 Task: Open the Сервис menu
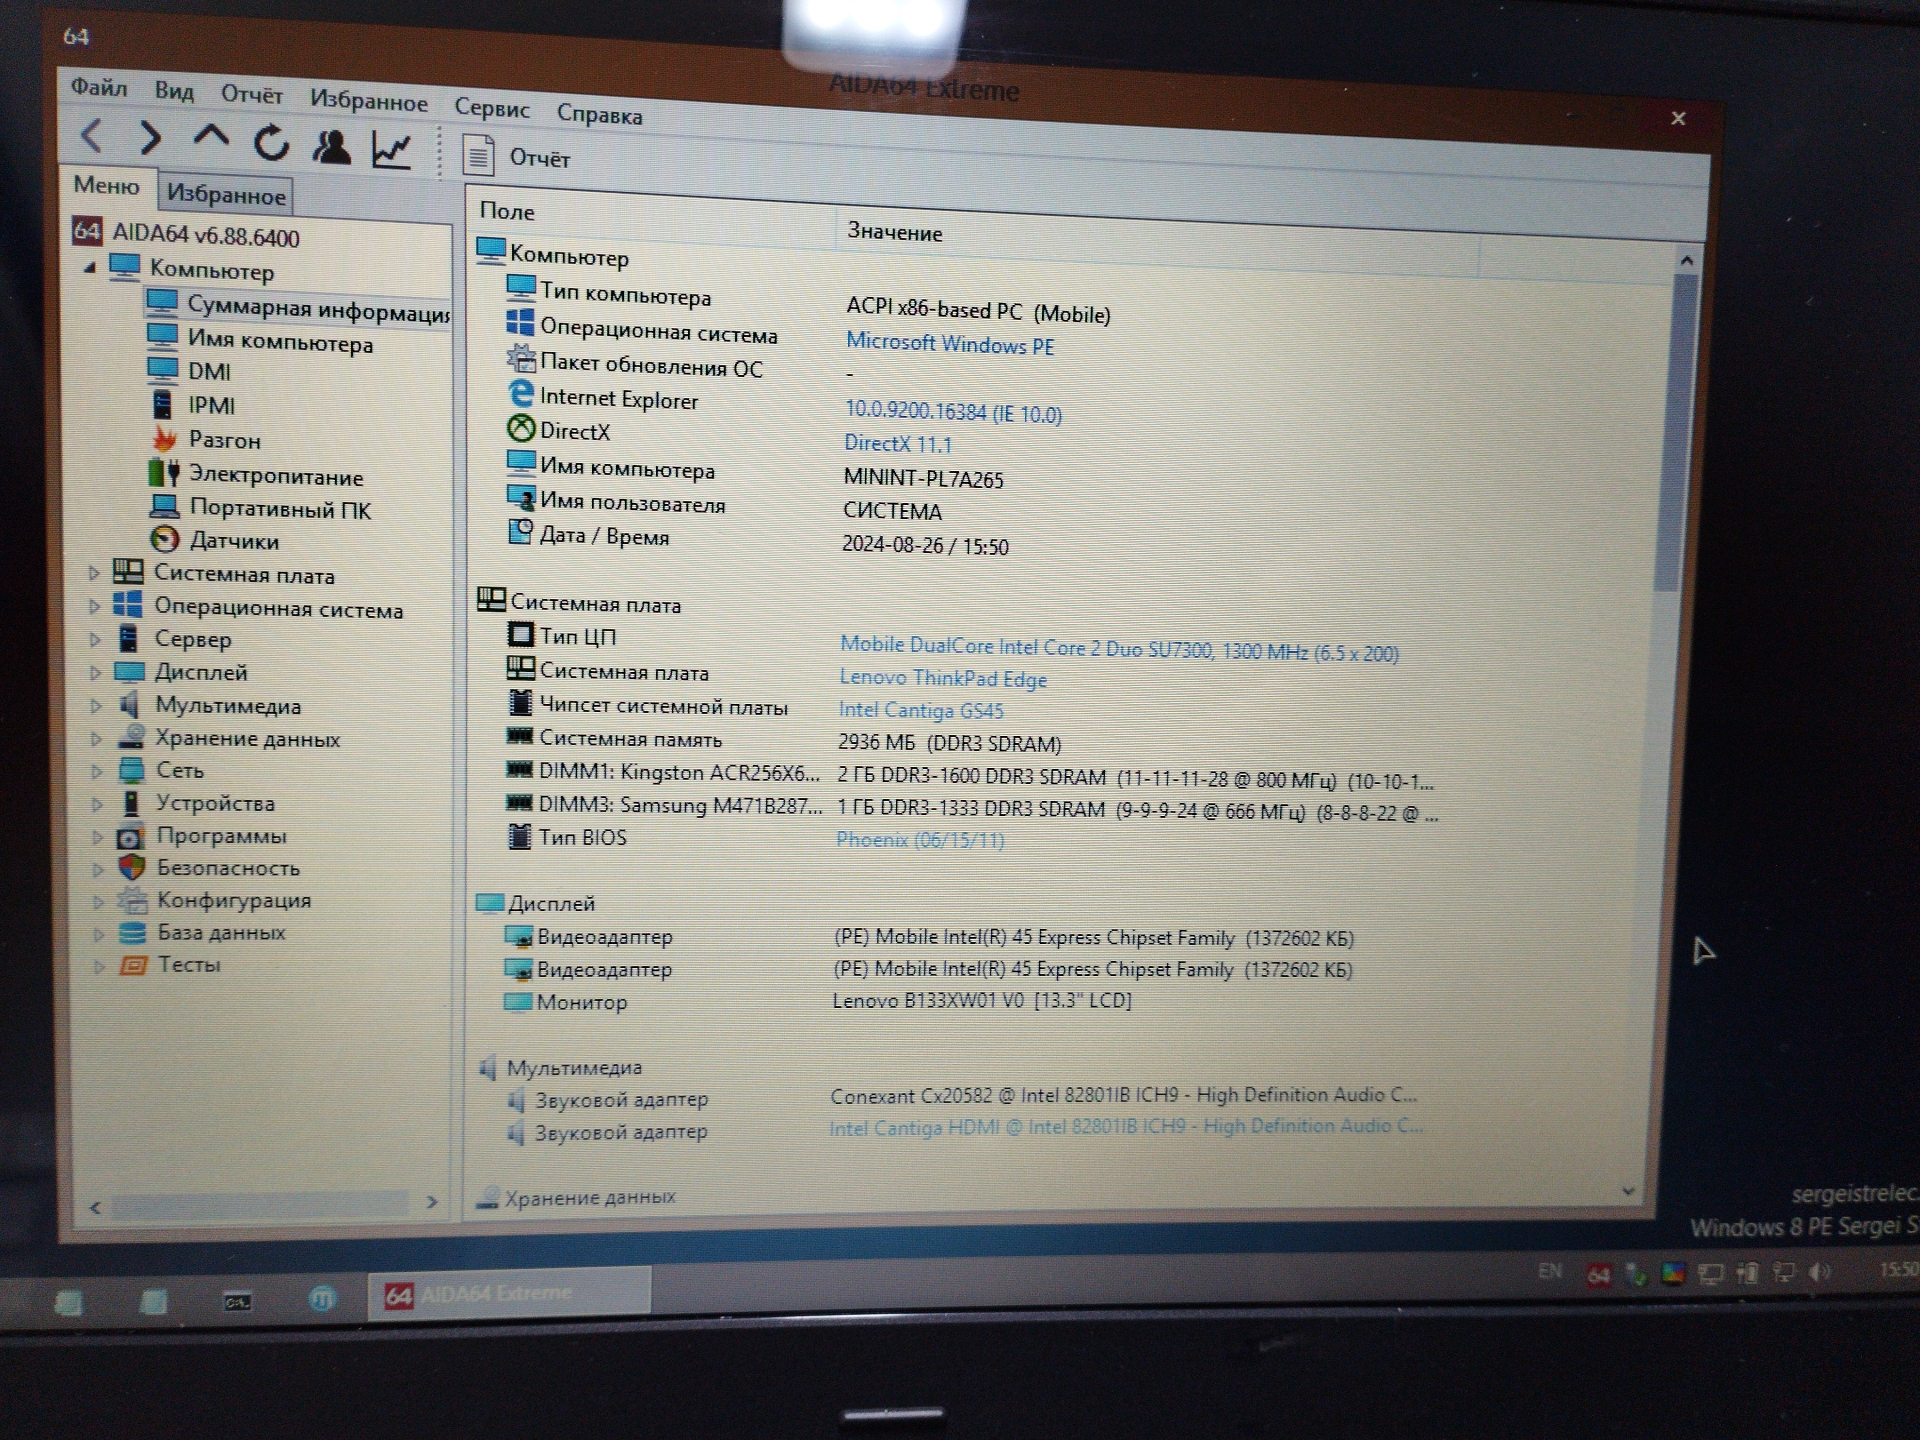(x=492, y=107)
